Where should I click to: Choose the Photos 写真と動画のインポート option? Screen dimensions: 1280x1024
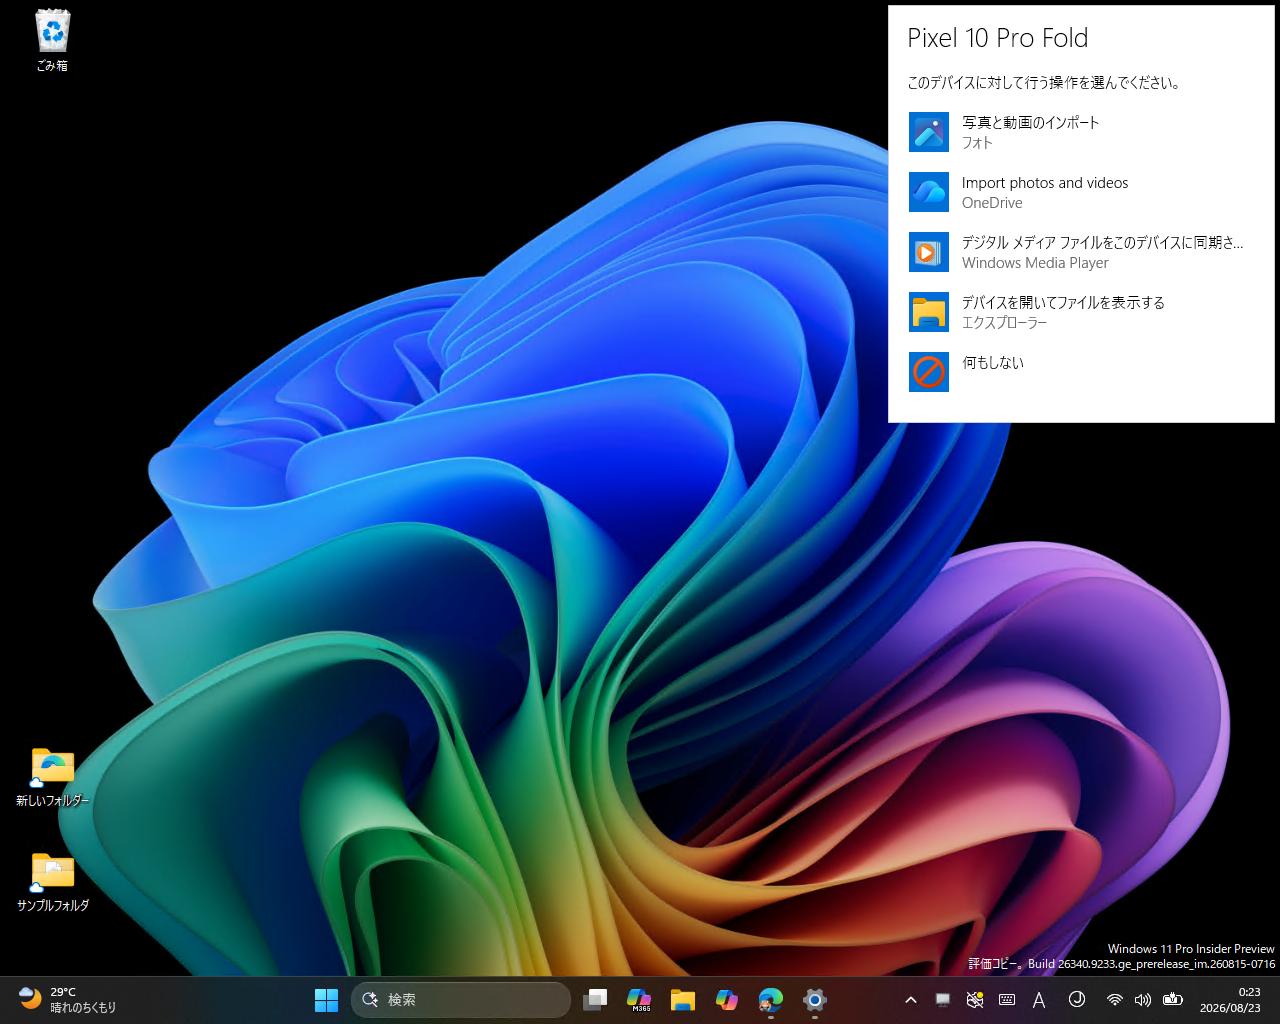point(1081,132)
